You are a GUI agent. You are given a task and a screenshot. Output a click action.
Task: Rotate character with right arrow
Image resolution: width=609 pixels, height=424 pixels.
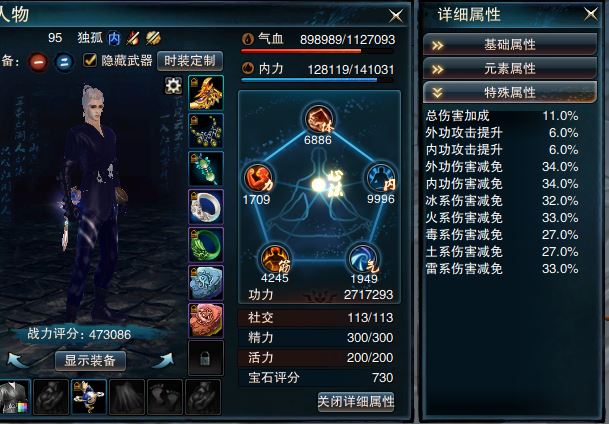(164, 360)
